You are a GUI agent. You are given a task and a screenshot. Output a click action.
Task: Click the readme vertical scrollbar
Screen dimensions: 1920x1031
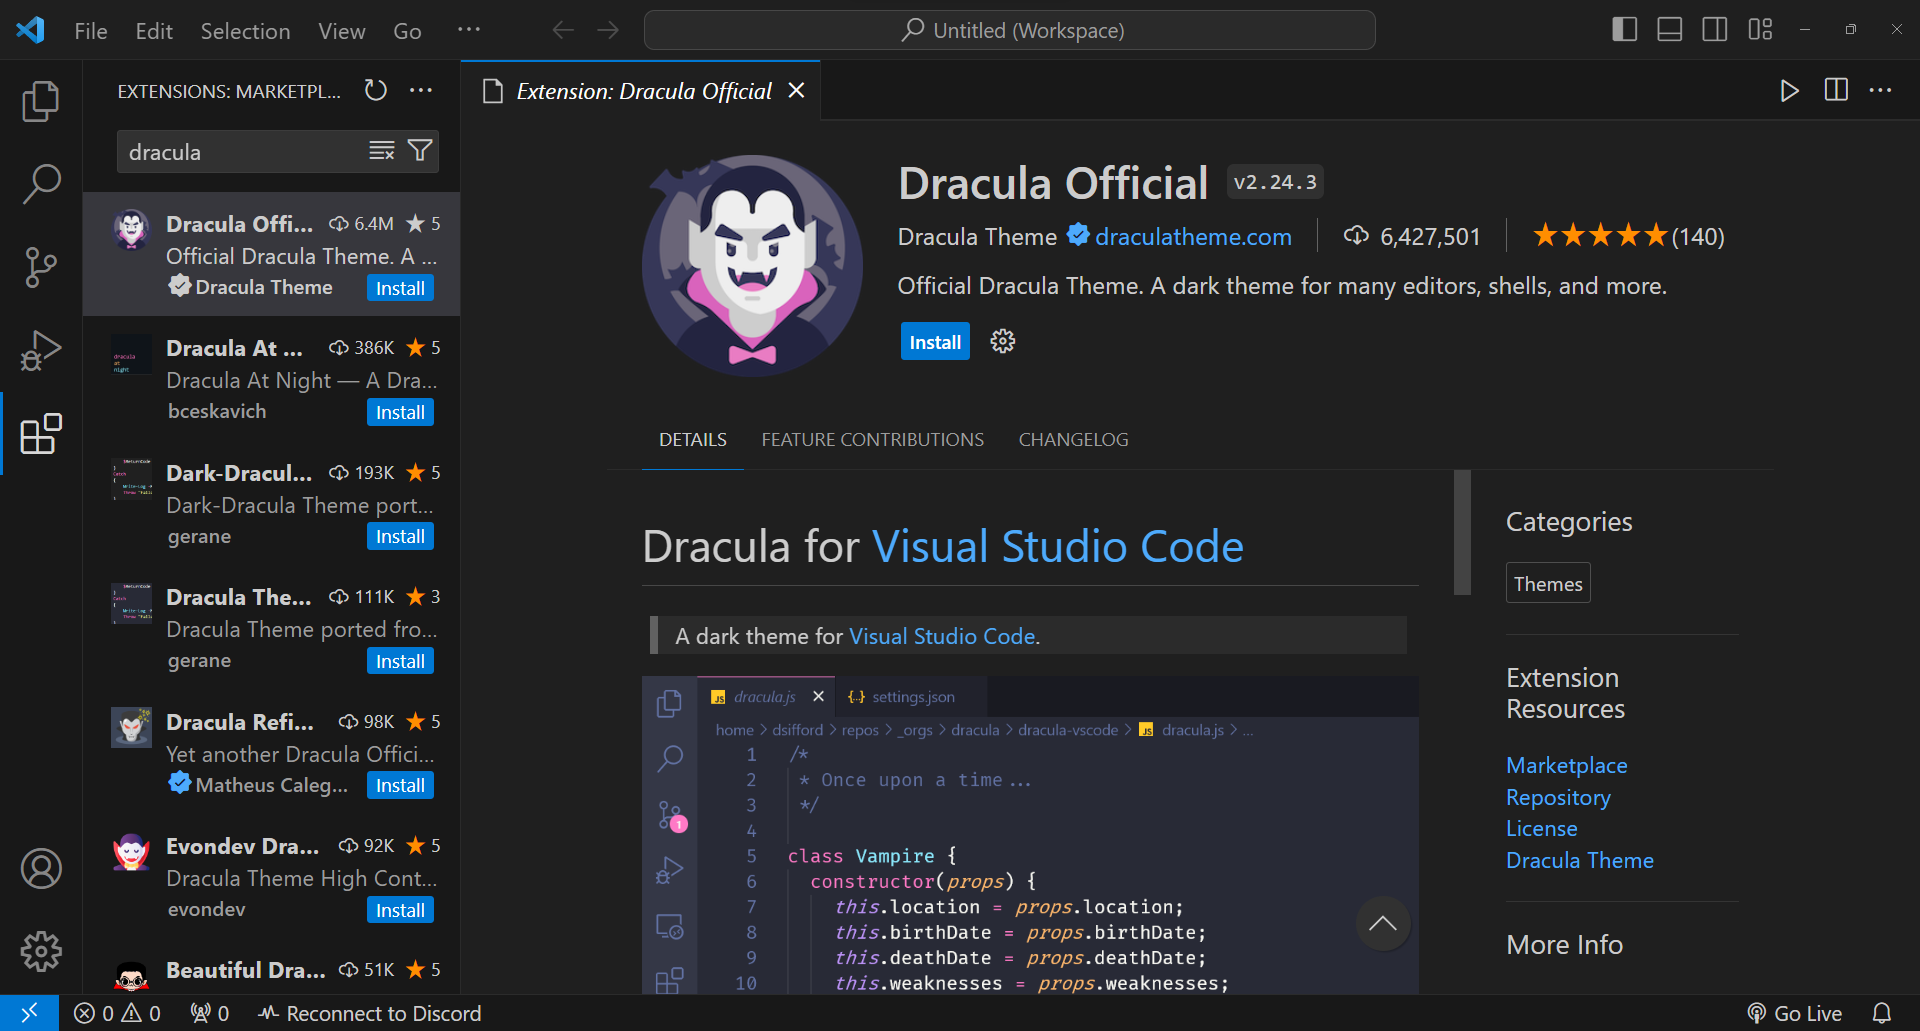[x=1462, y=532]
